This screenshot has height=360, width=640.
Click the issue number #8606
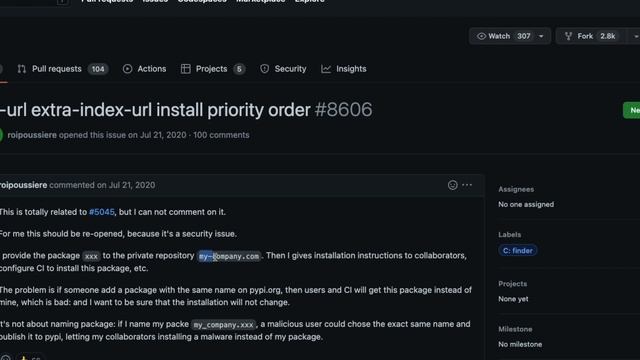(343, 110)
